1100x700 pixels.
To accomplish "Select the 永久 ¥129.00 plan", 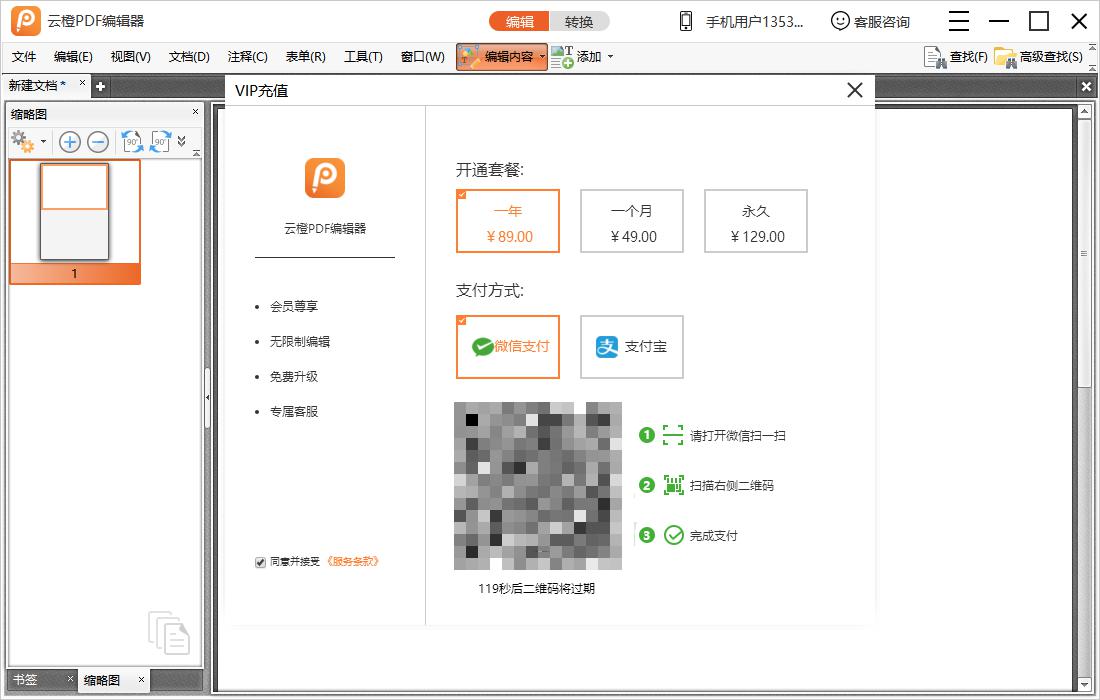I will (x=756, y=221).
